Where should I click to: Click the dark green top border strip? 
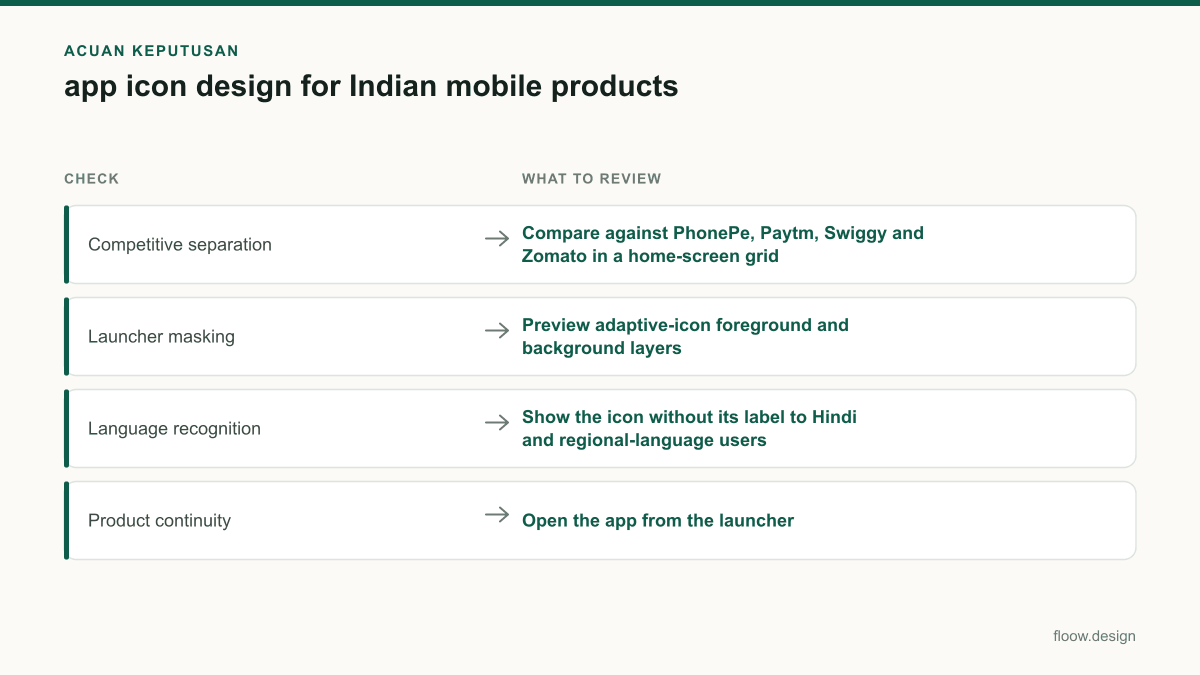click(600, 2)
